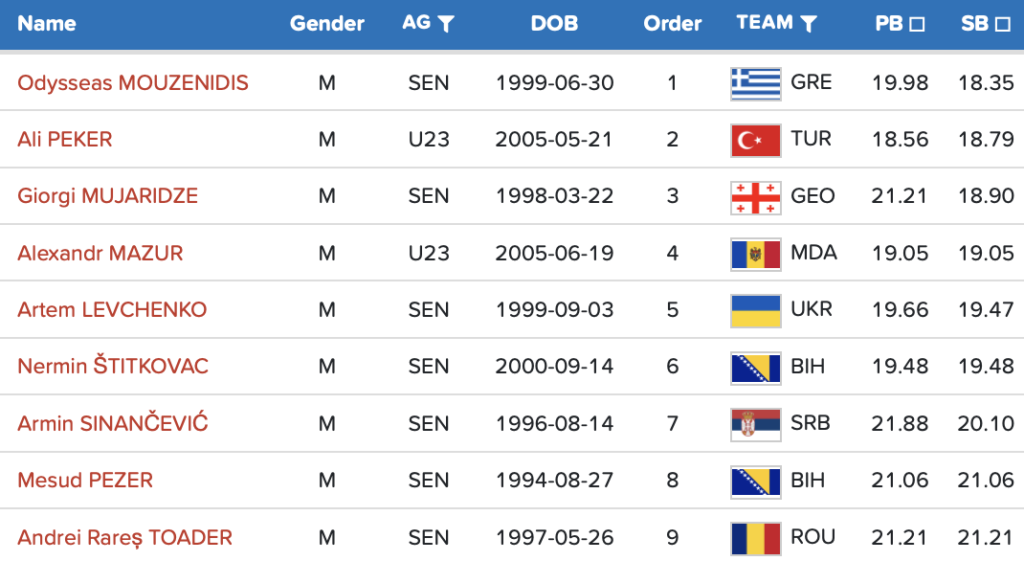Viewport: 1024px width, 561px height.
Task: Click the Order column header
Action: [672, 24]
